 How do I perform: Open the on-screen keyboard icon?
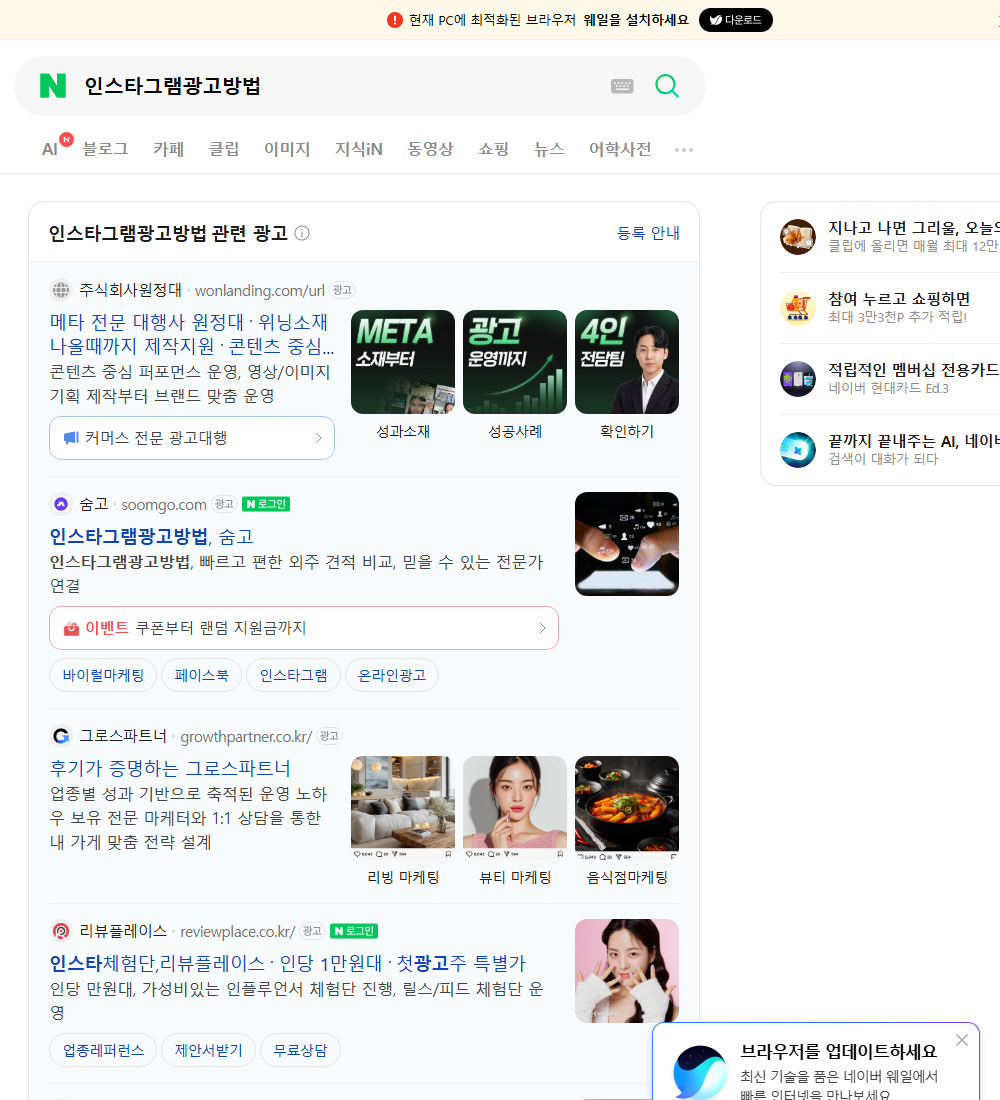pyautogui.click(x=622, y=86)
